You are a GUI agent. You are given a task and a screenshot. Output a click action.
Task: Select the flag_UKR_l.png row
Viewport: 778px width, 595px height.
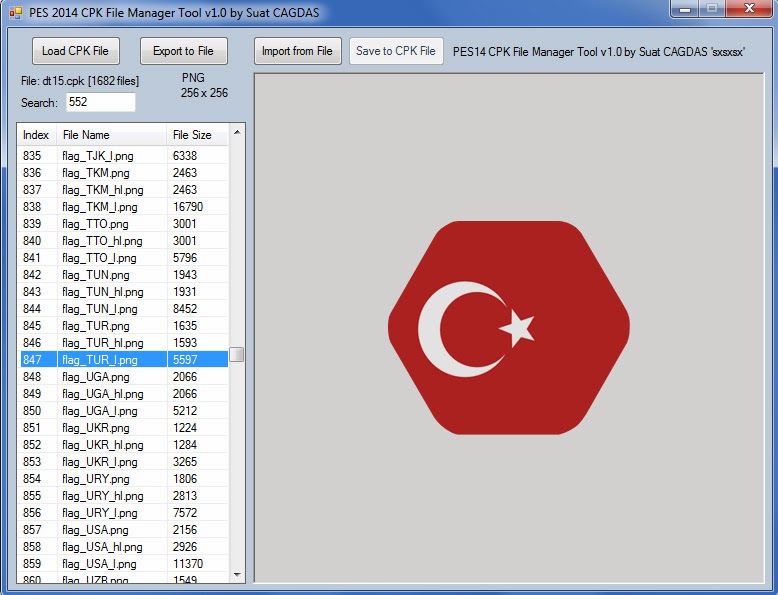124,462
